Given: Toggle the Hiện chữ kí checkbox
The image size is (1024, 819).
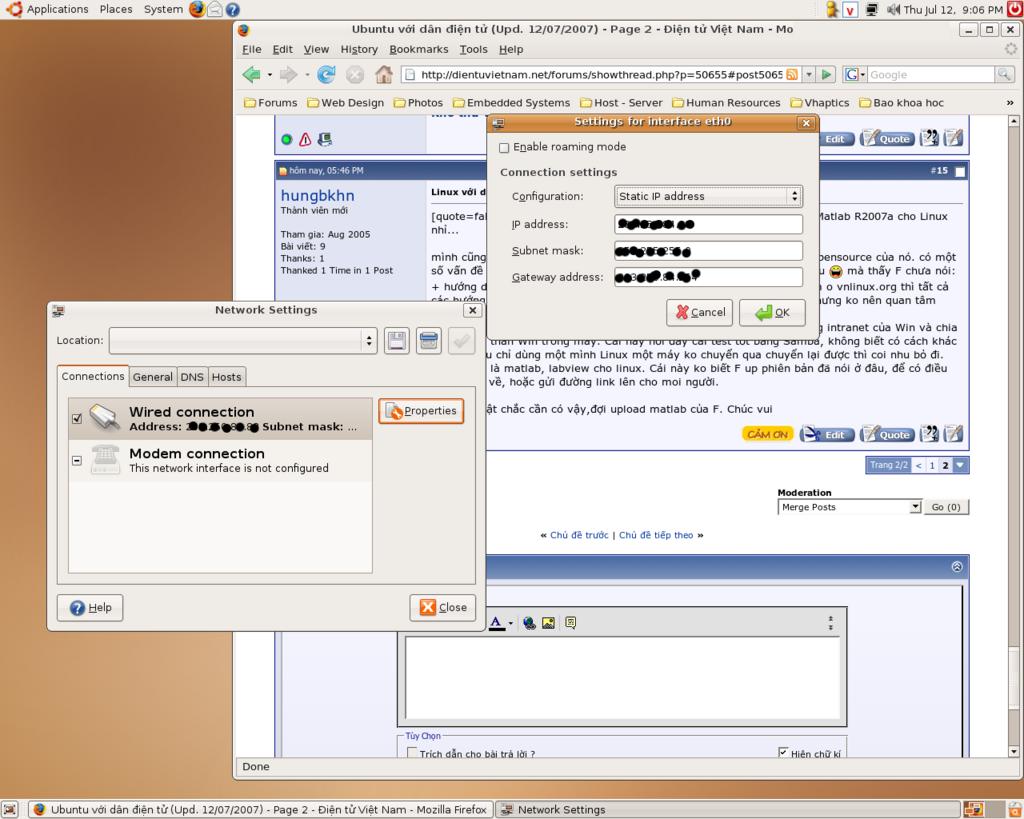Looking at the screenshot, I should [783, 752].
